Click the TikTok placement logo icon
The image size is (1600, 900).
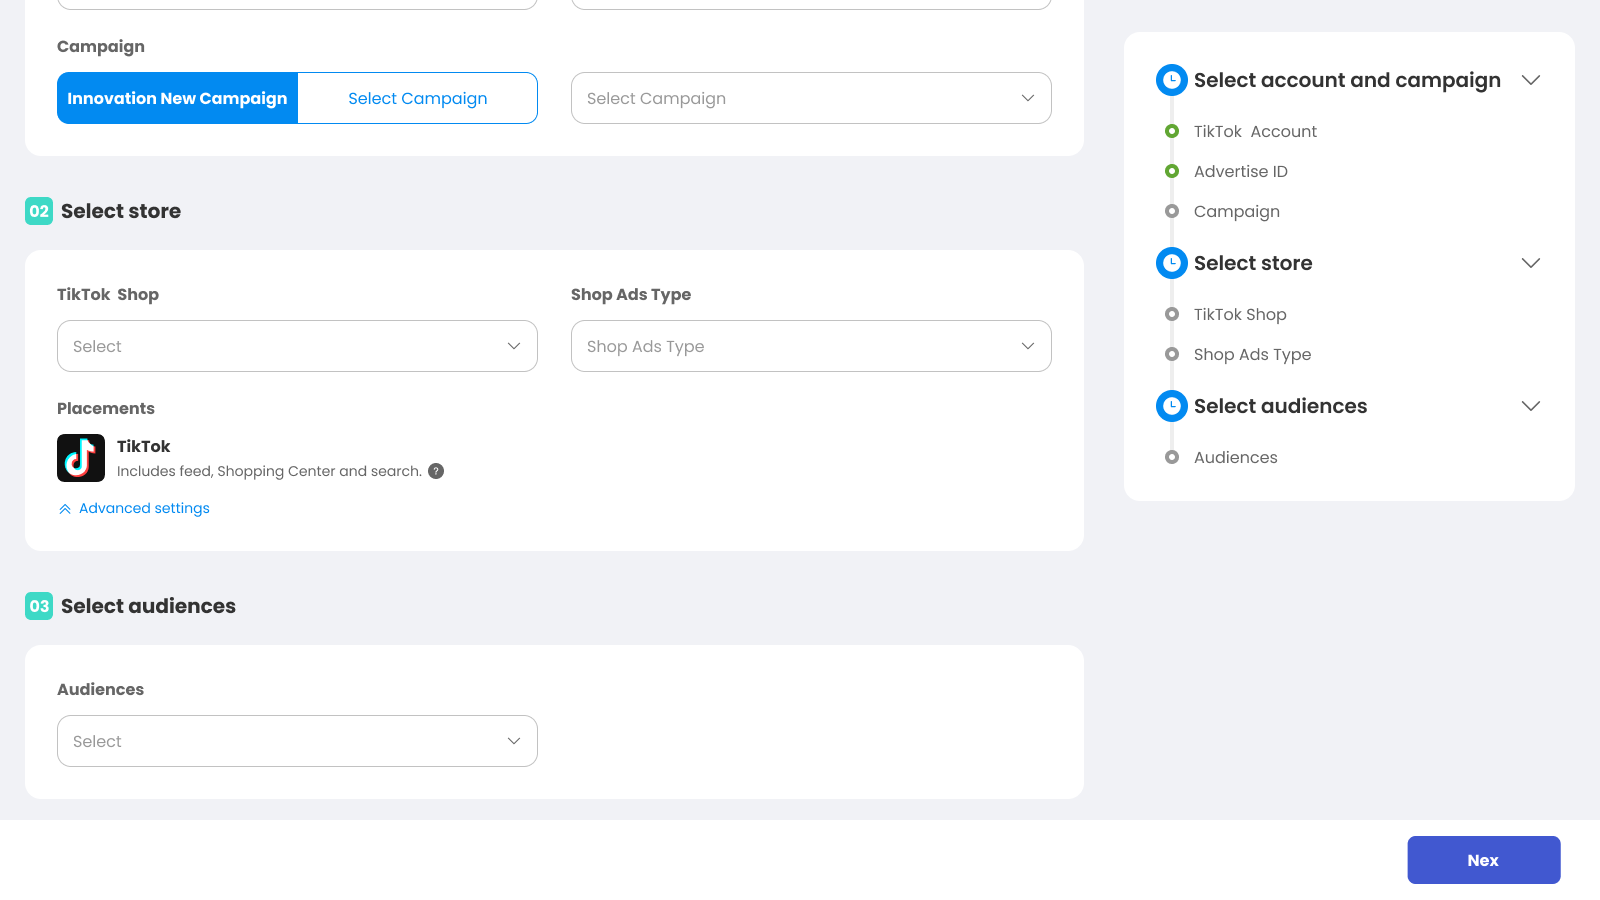coord(80,457)
